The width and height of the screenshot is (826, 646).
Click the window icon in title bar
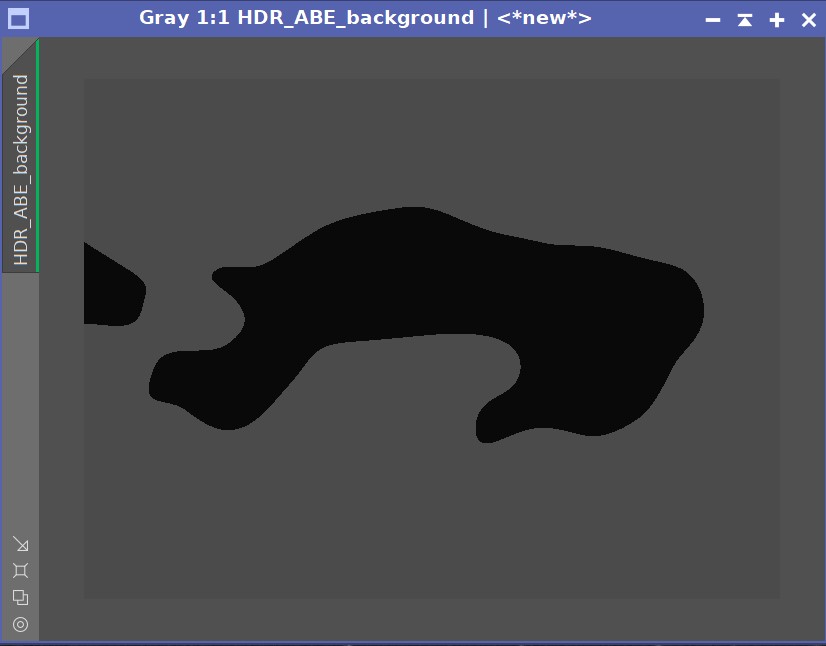[x=18, y=19]
